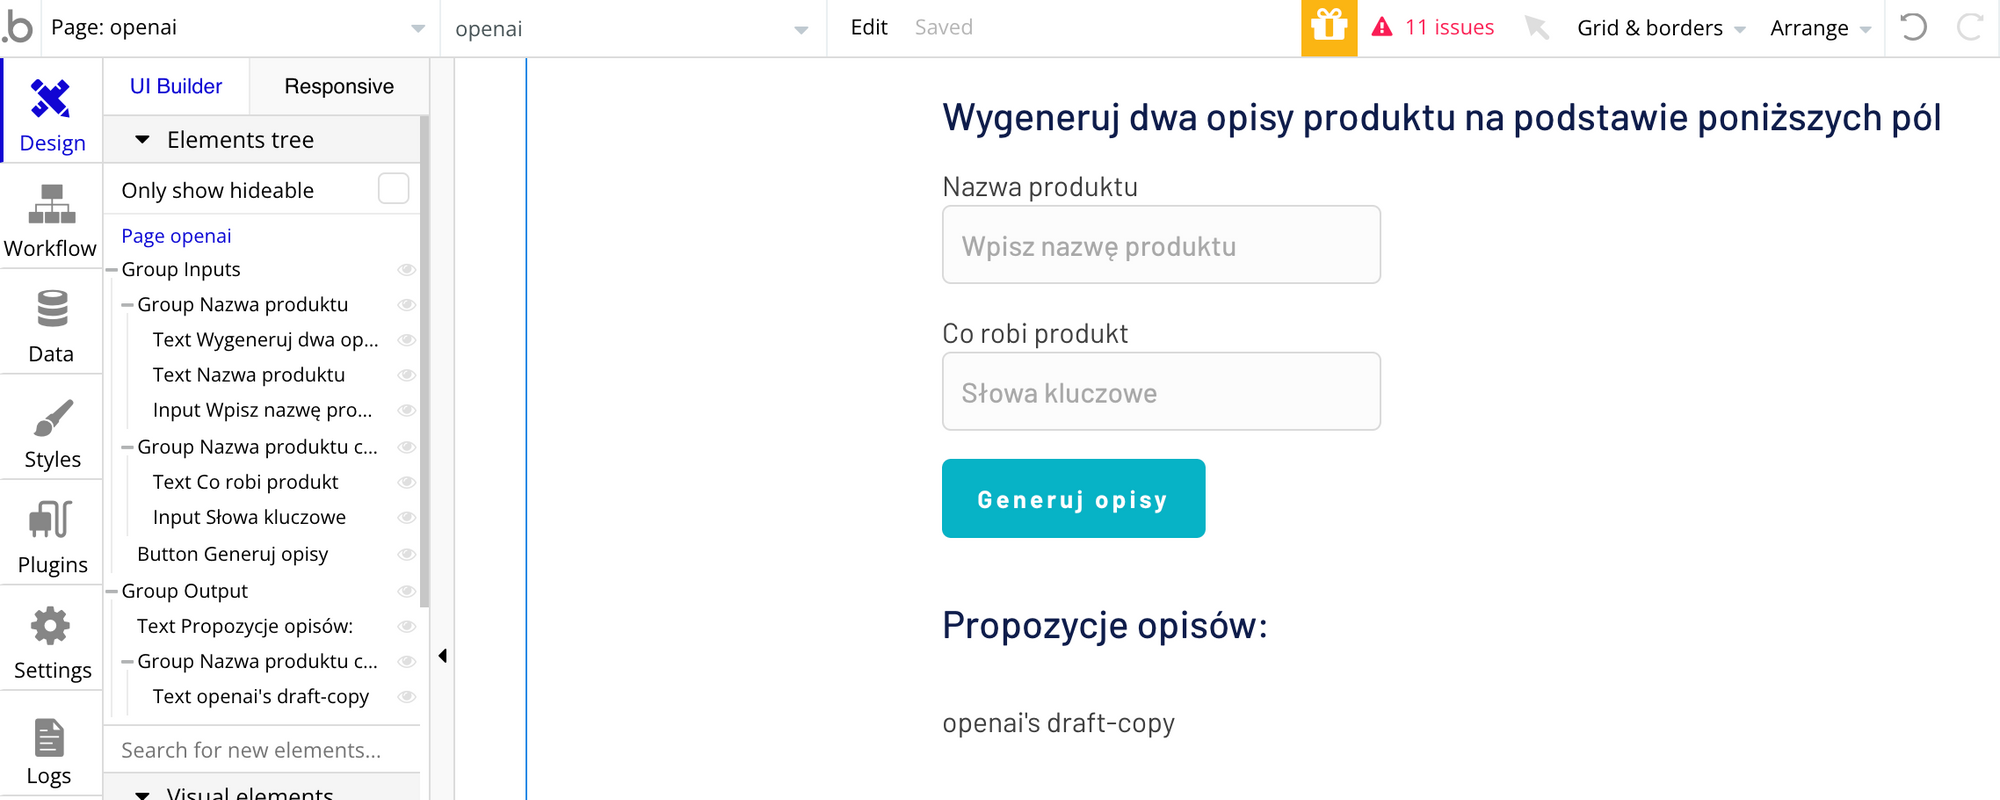Screen dimensions: 2000x800
Task: Go to the Data section
Action: click(51, 326)
